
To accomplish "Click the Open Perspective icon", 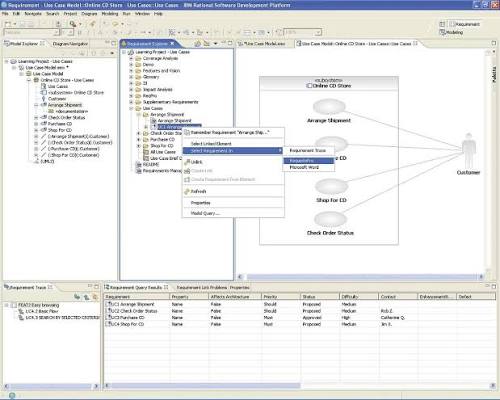I will click(x=442, y=24).
